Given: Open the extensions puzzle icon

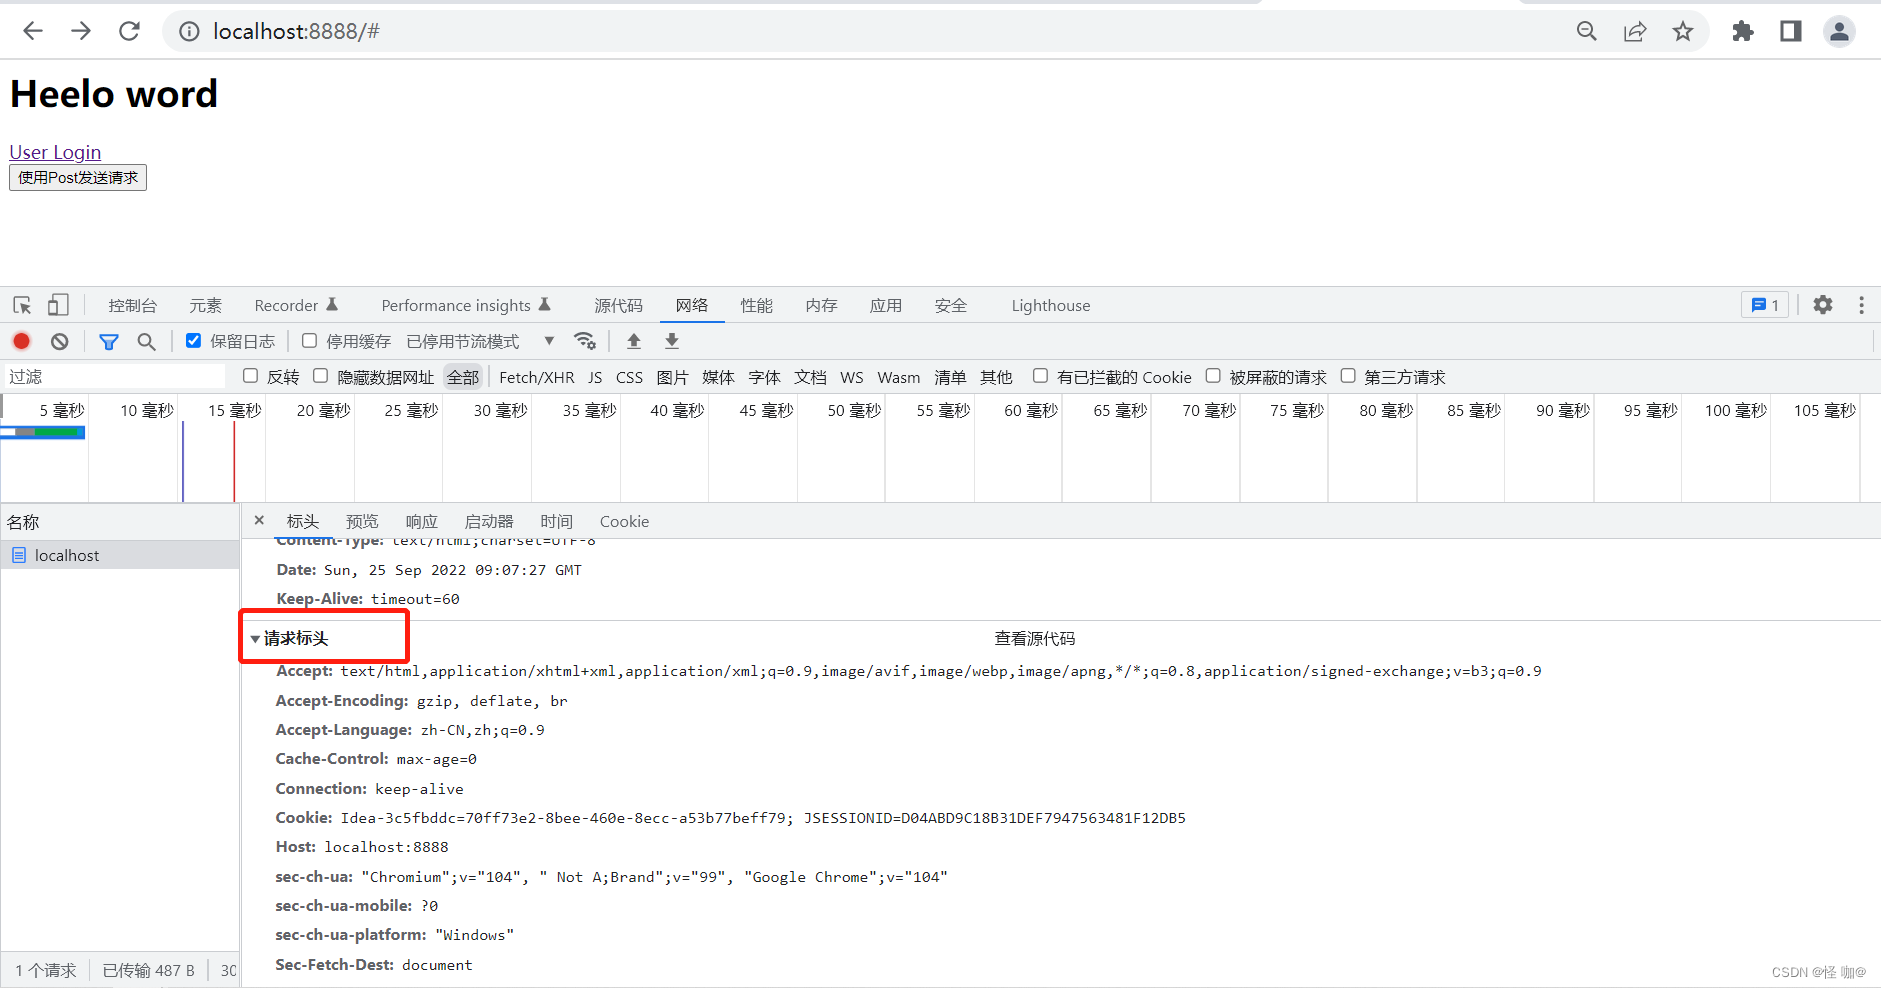Looking at the screenshot, I should 1743,31.
